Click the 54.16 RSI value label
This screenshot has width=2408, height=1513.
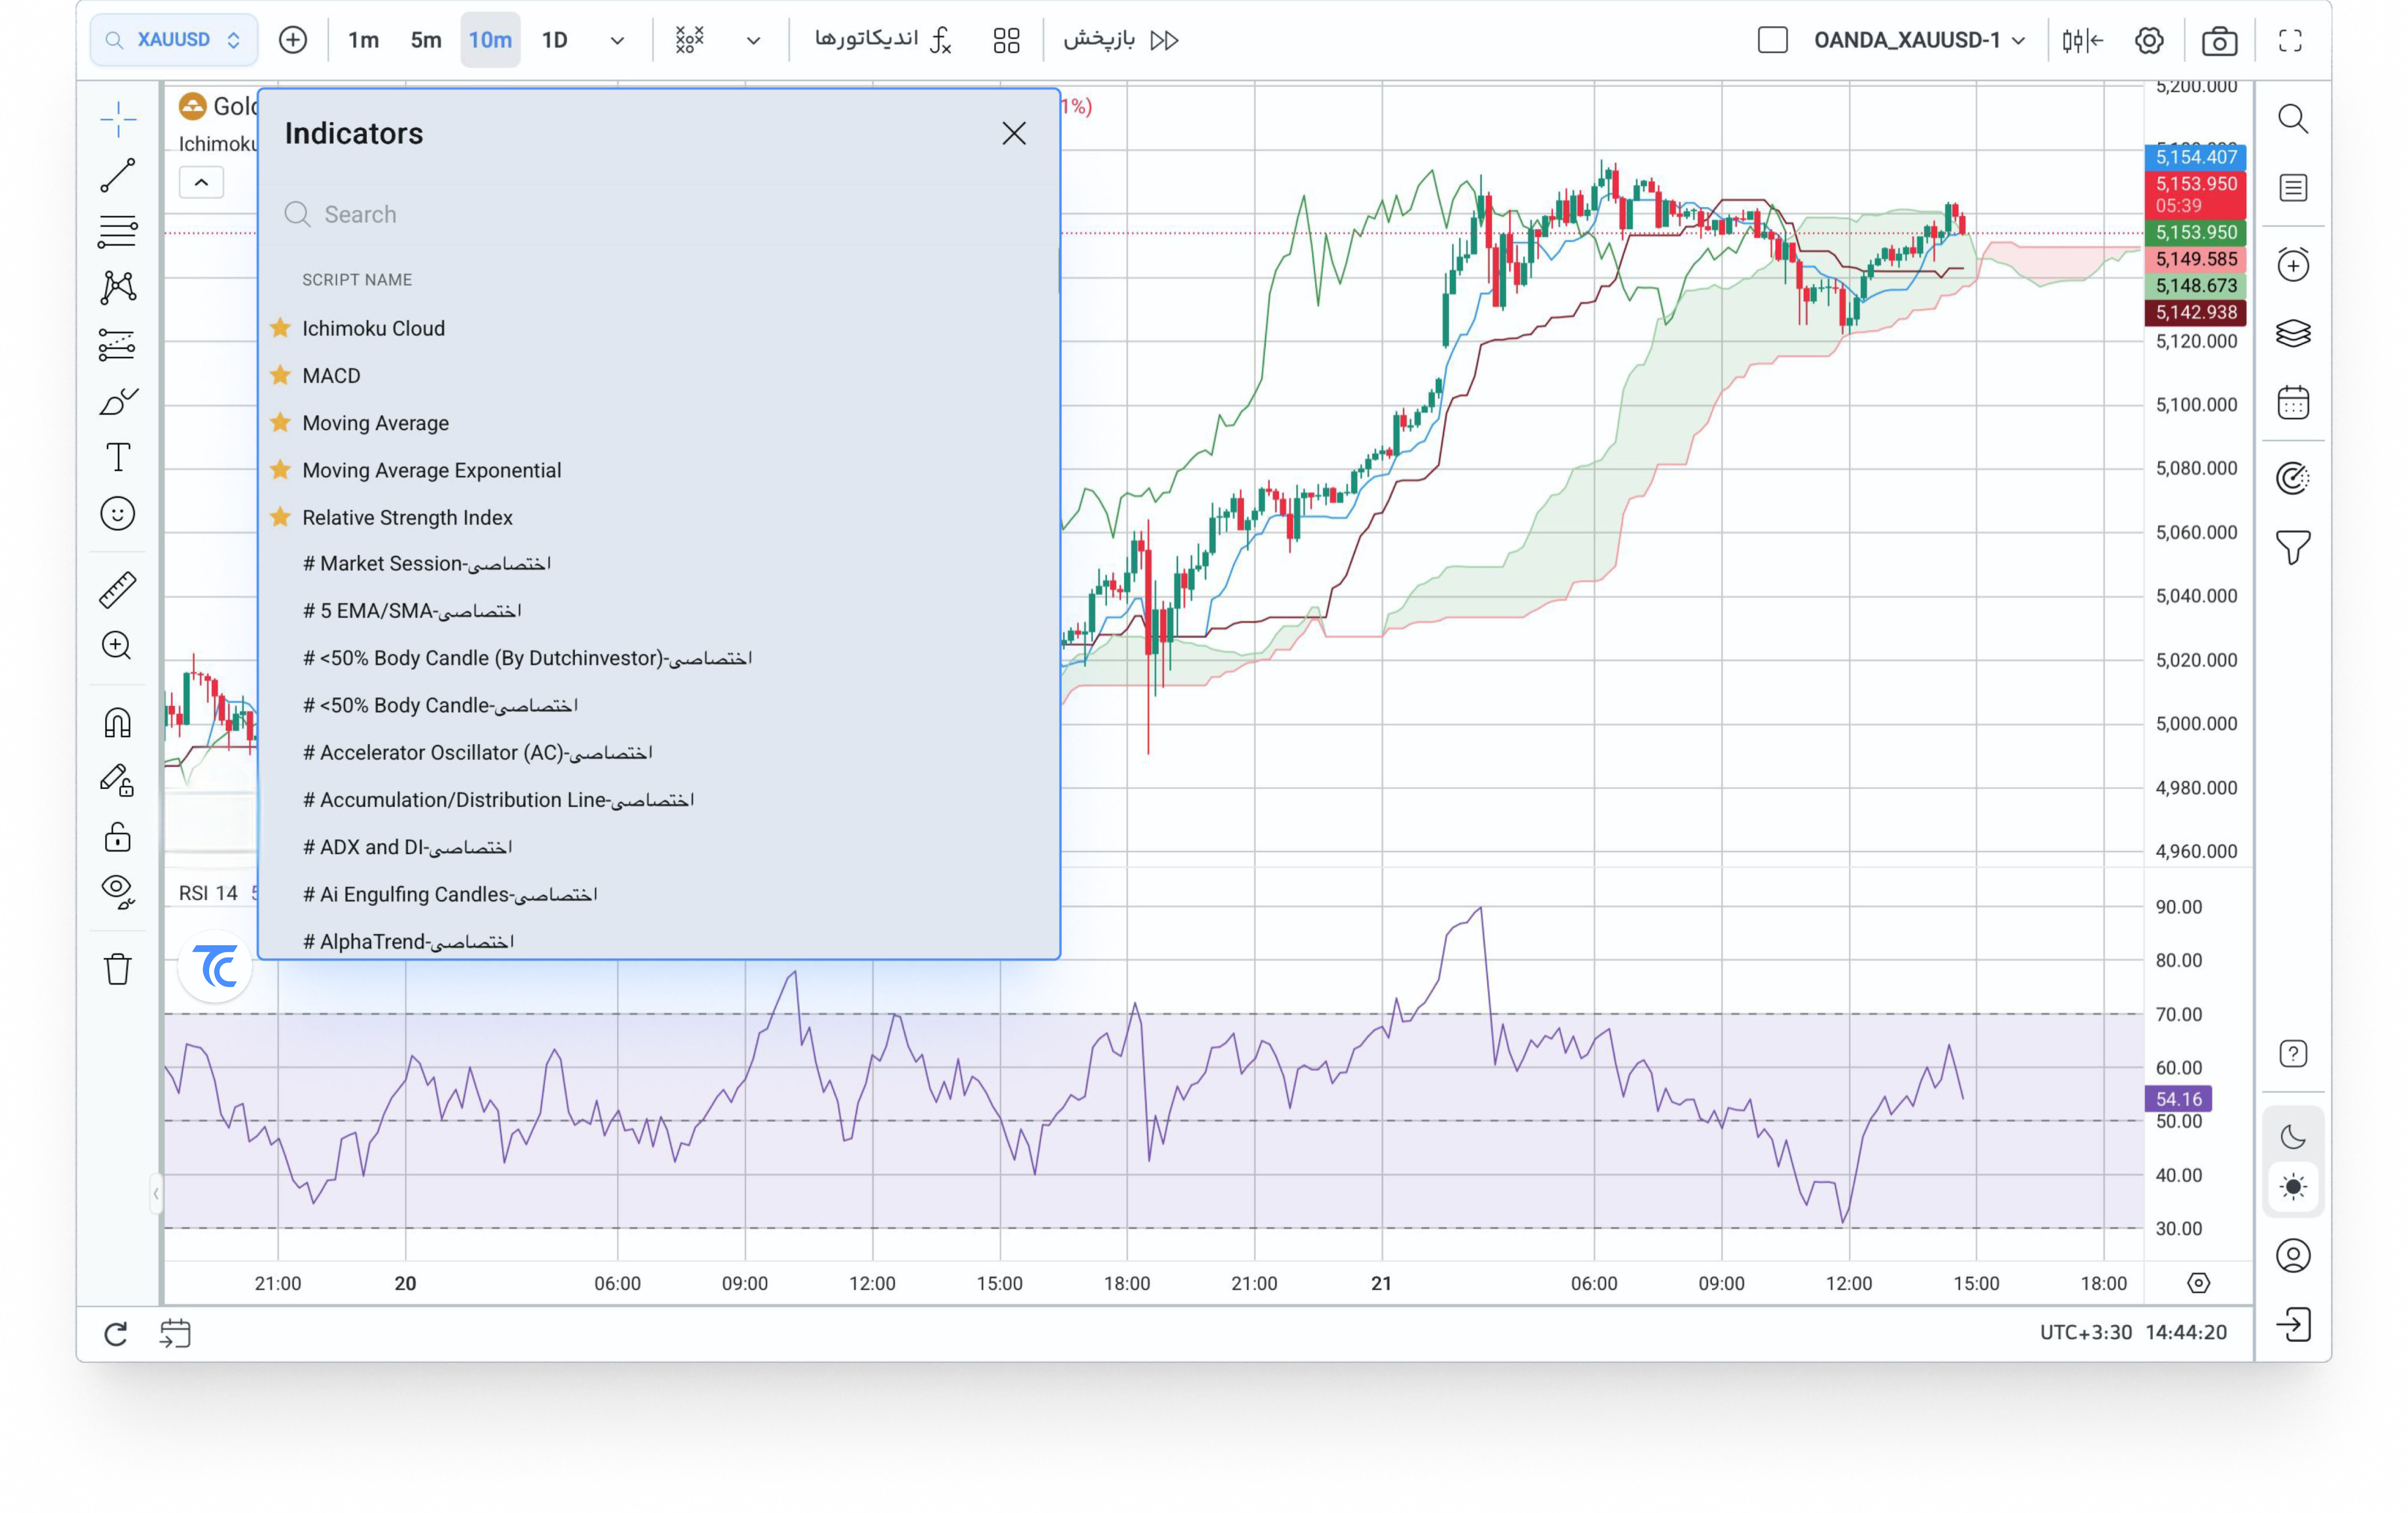coord(2178,1098)
